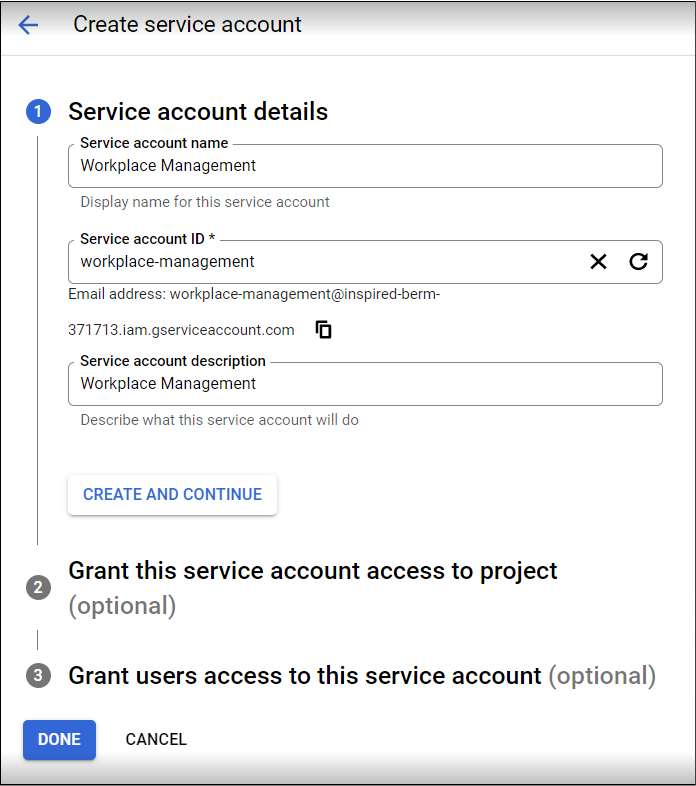Click Create and Continue button

pyautogui.click(x=172, y=495)
